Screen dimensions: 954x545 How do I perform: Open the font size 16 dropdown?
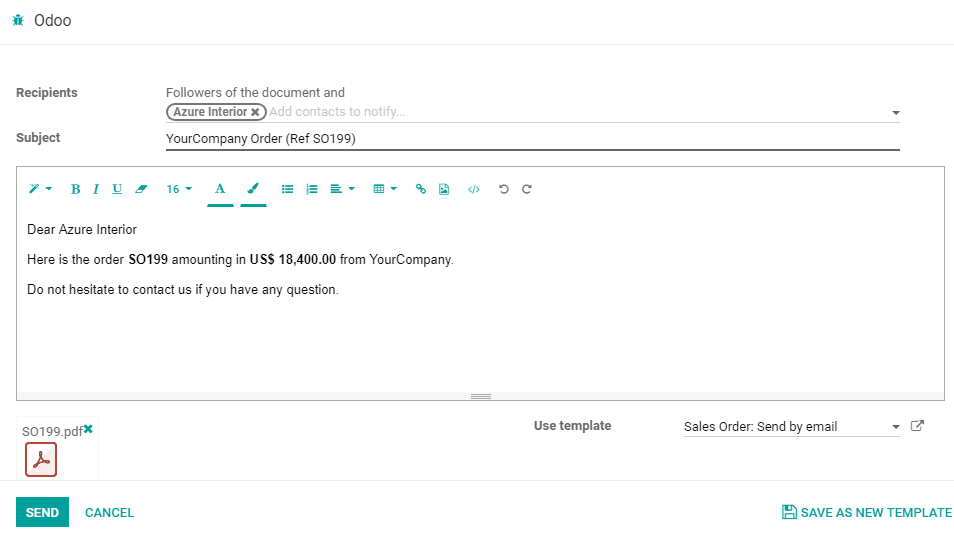(x=179, y=189)
